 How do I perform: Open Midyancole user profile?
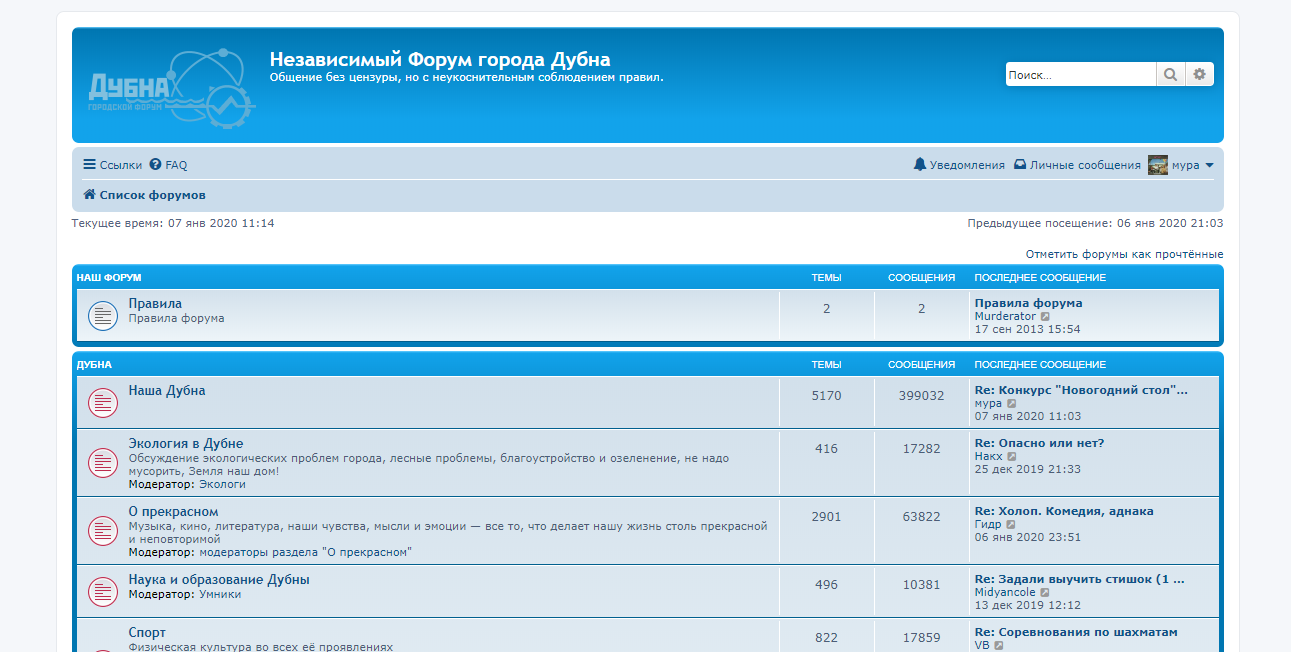(x=1005, y=593)
